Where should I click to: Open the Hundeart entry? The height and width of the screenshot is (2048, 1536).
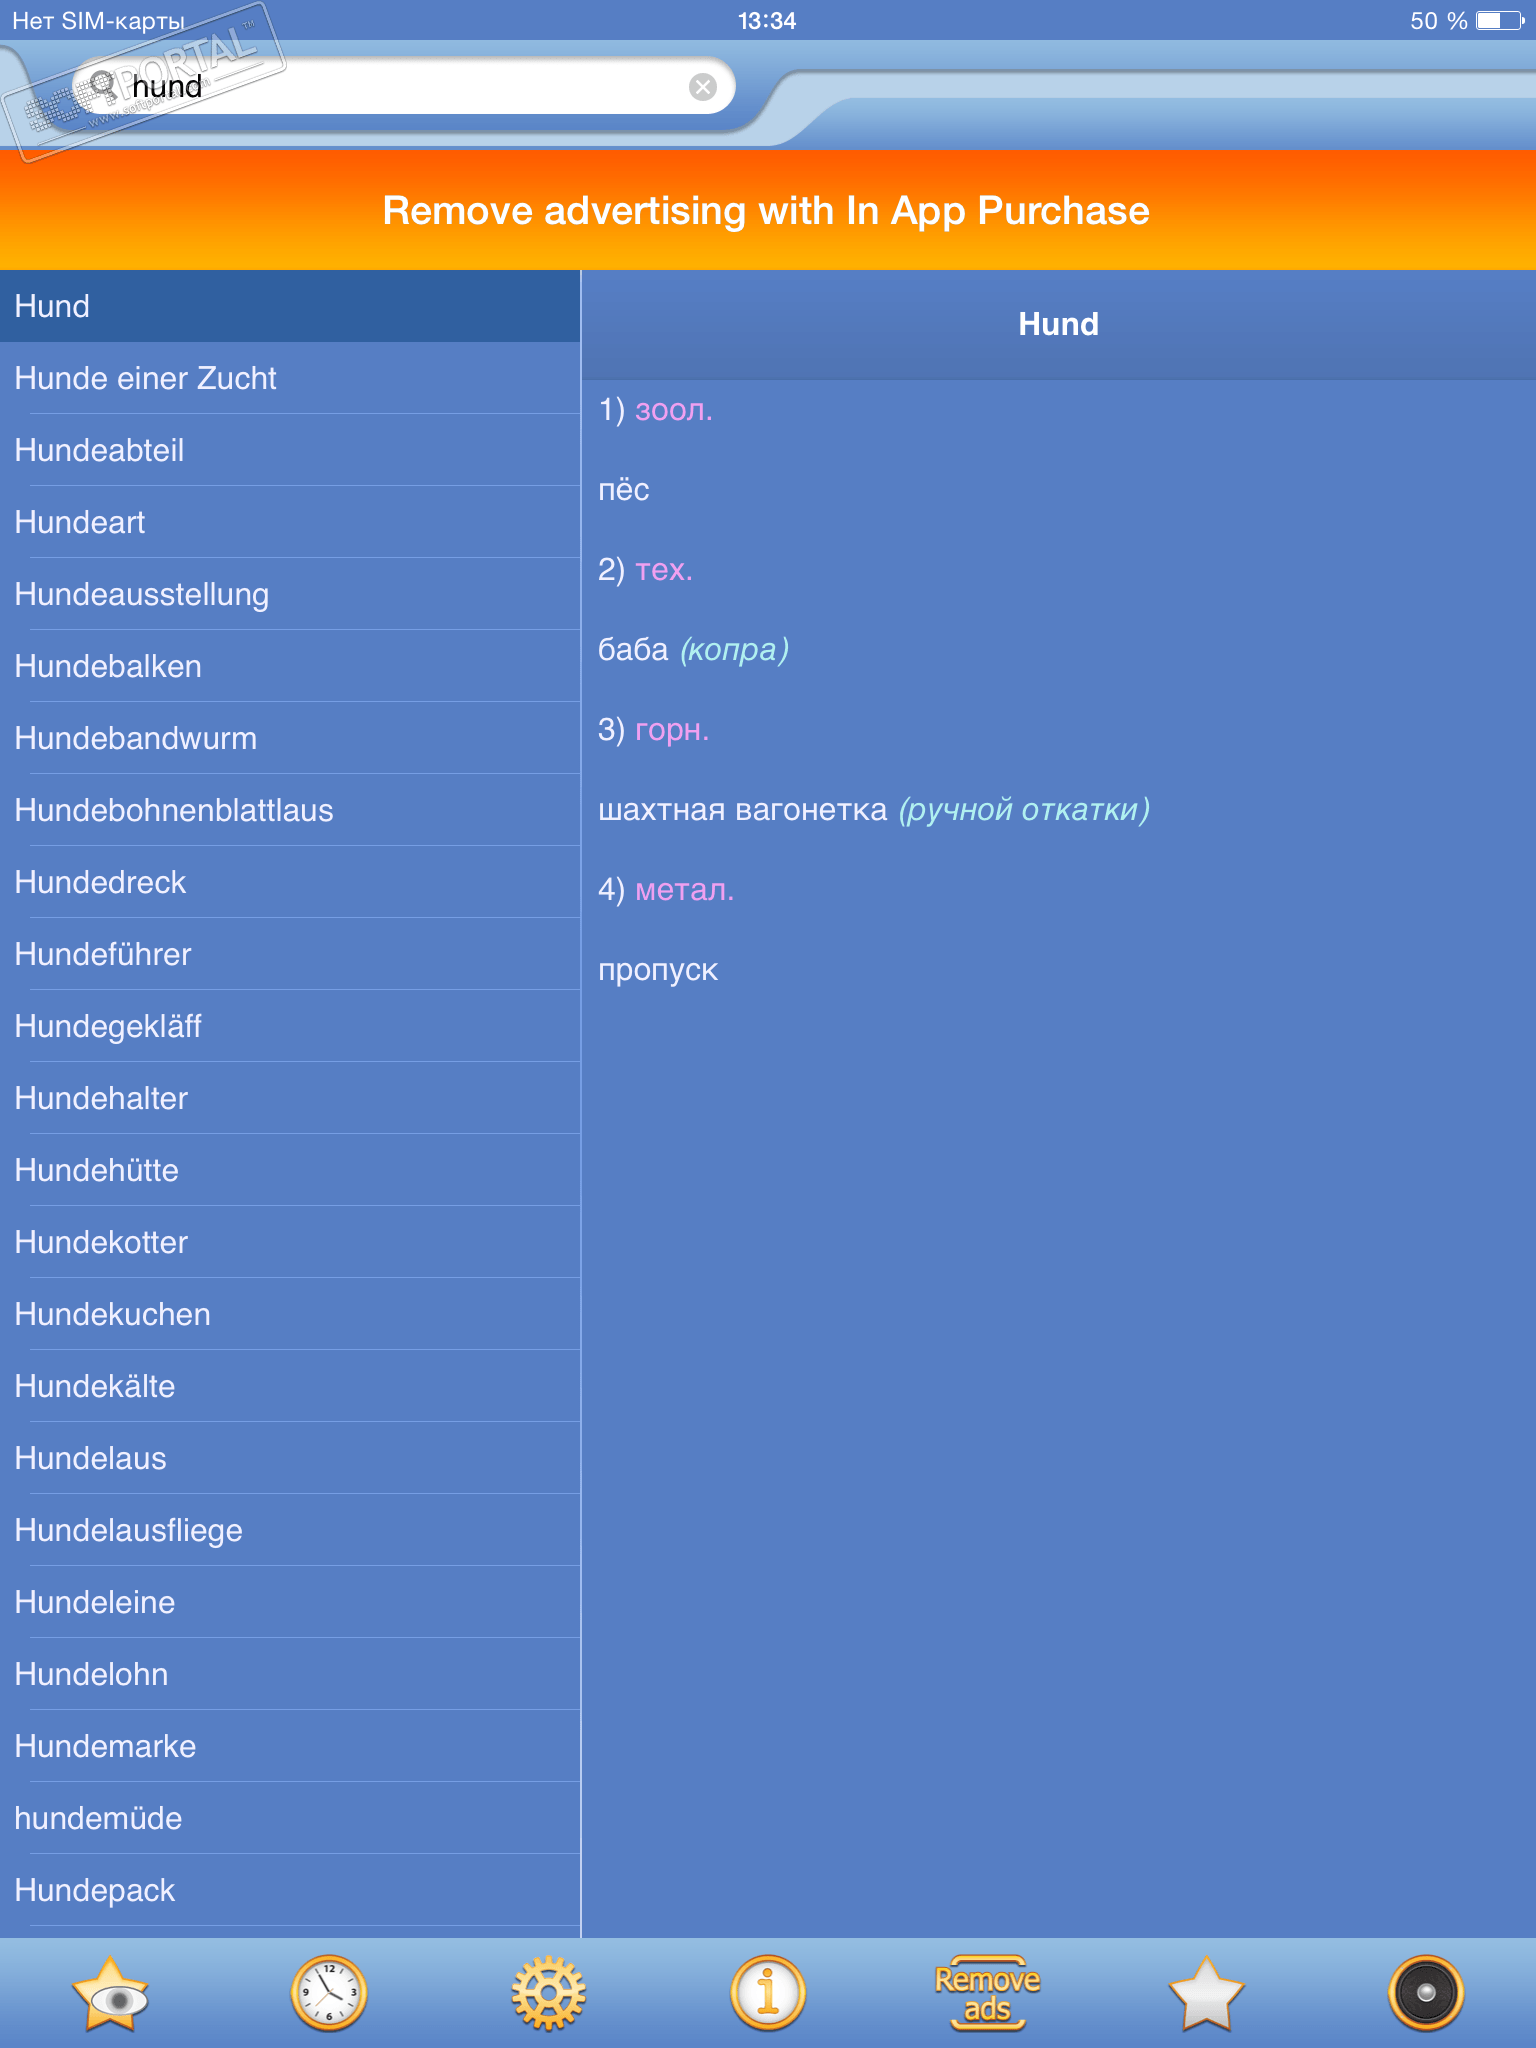(290, 522)
